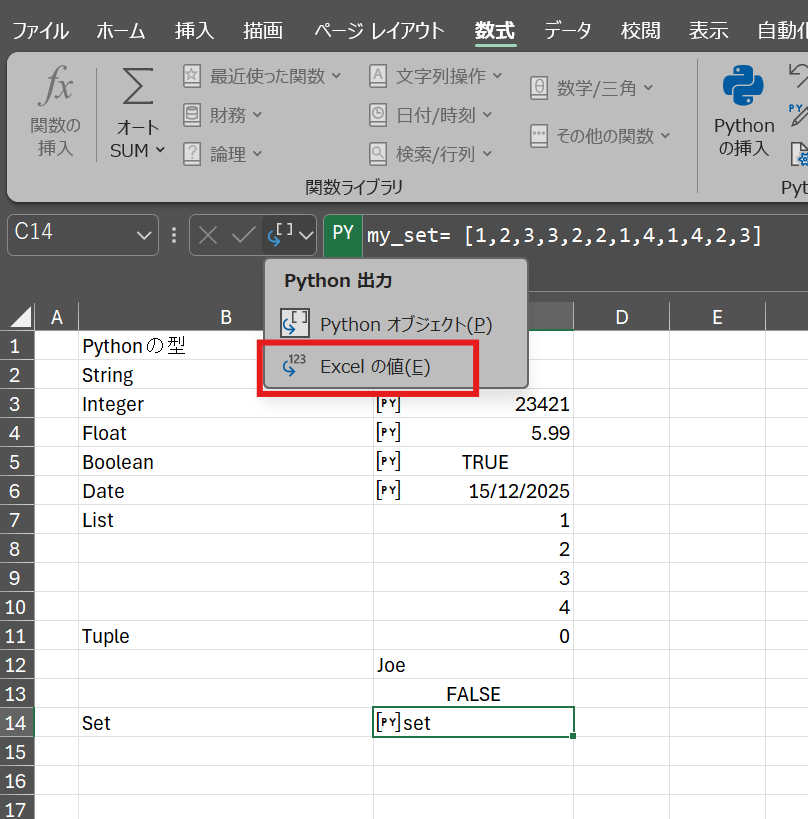Open the 日付/時刻 functions dropdown

tap(430, 115)
